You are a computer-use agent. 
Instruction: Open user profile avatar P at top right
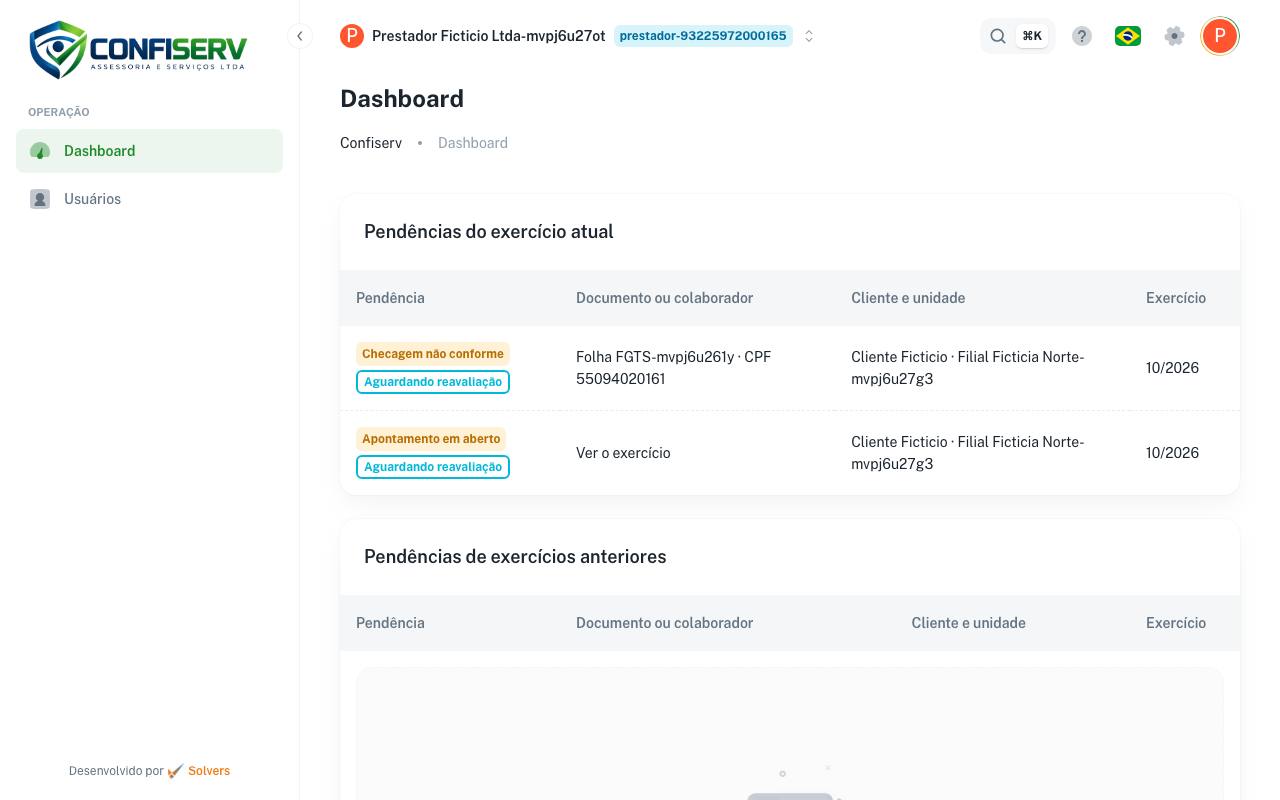1220,36
